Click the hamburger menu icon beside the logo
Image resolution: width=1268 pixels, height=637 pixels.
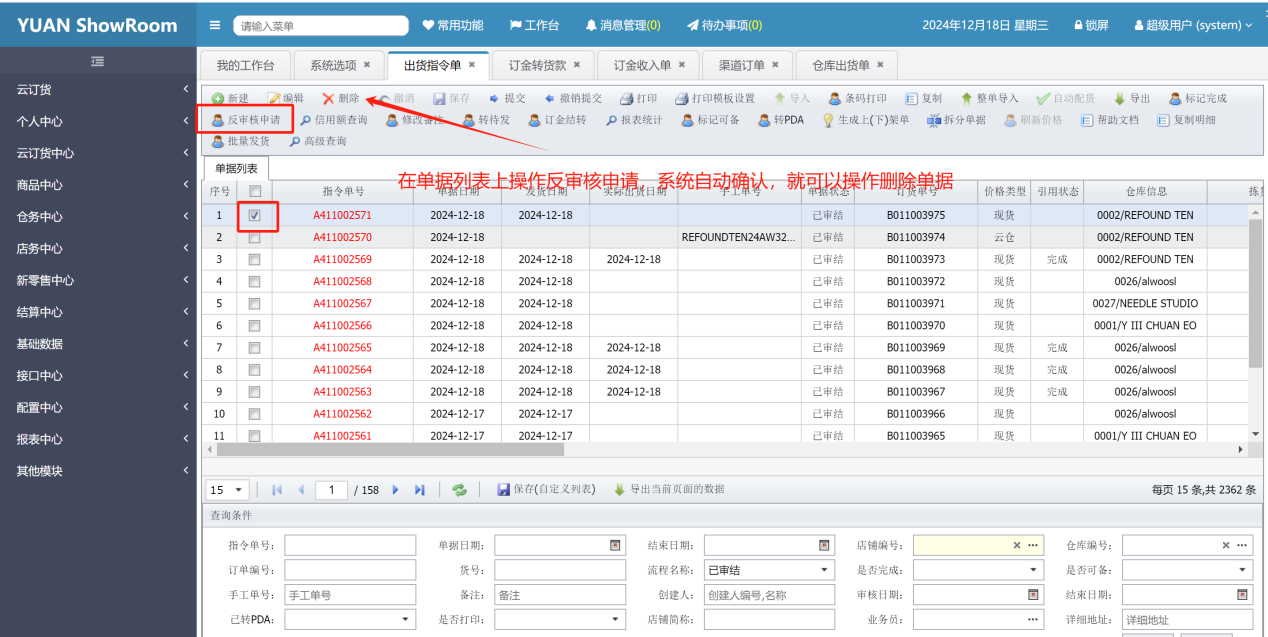(x=215, y=25)
